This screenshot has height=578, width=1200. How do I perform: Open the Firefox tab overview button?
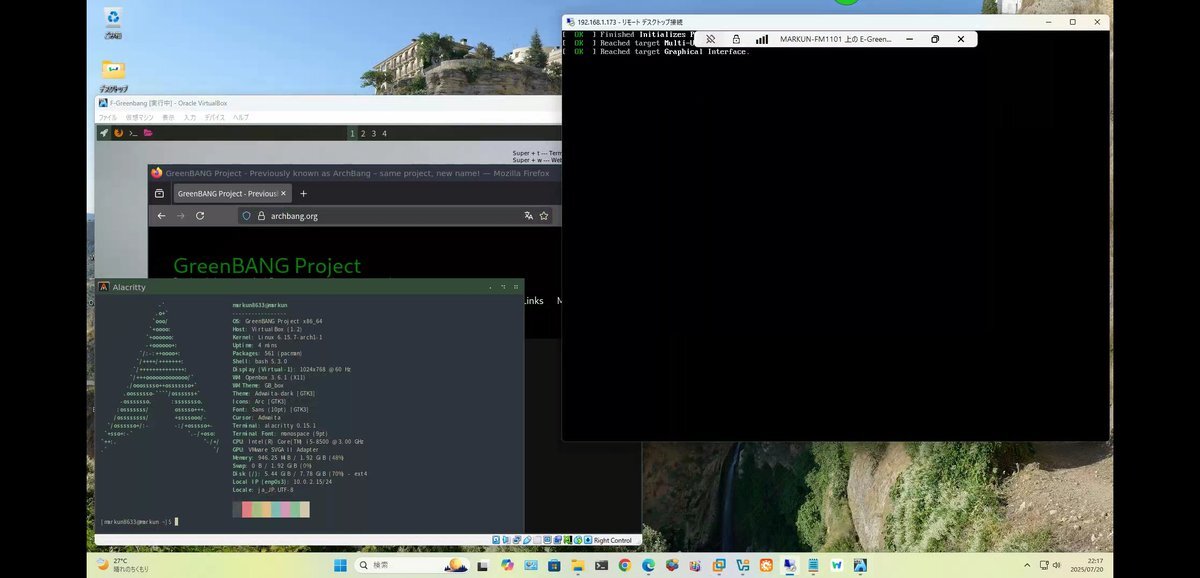tap(157, 193)
